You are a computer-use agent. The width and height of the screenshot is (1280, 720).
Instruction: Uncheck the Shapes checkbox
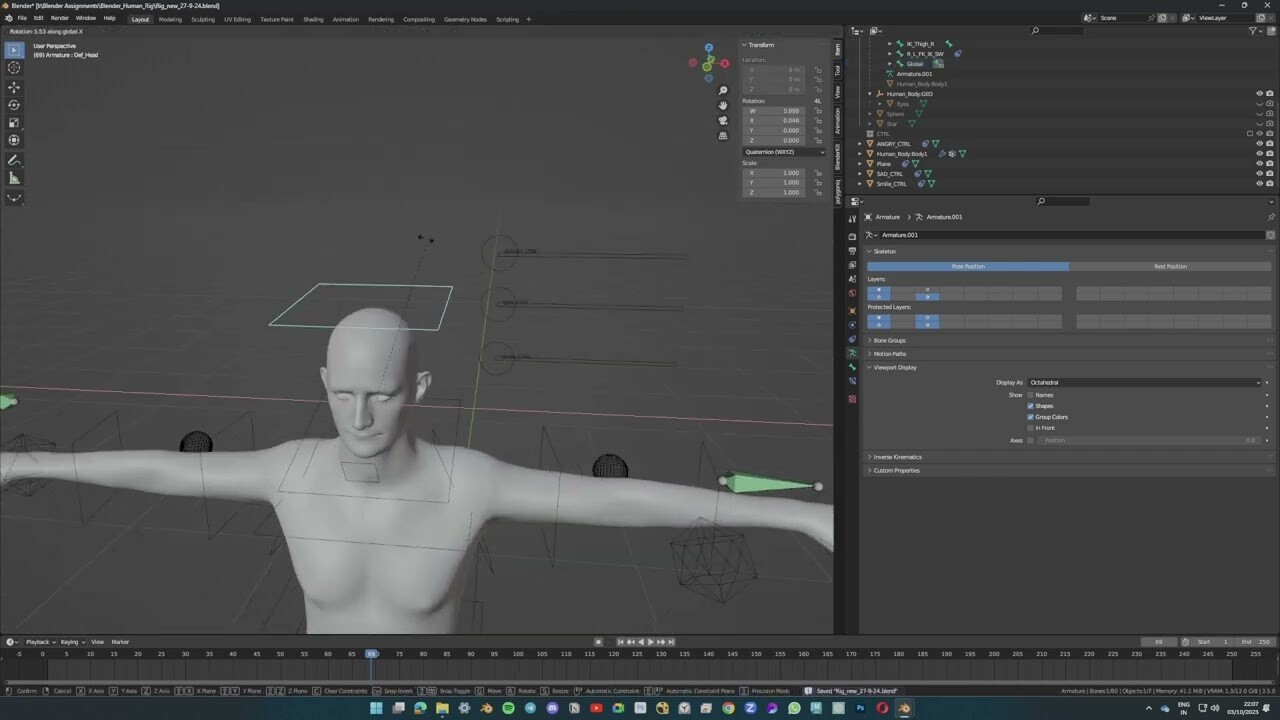click(1031, 405)
